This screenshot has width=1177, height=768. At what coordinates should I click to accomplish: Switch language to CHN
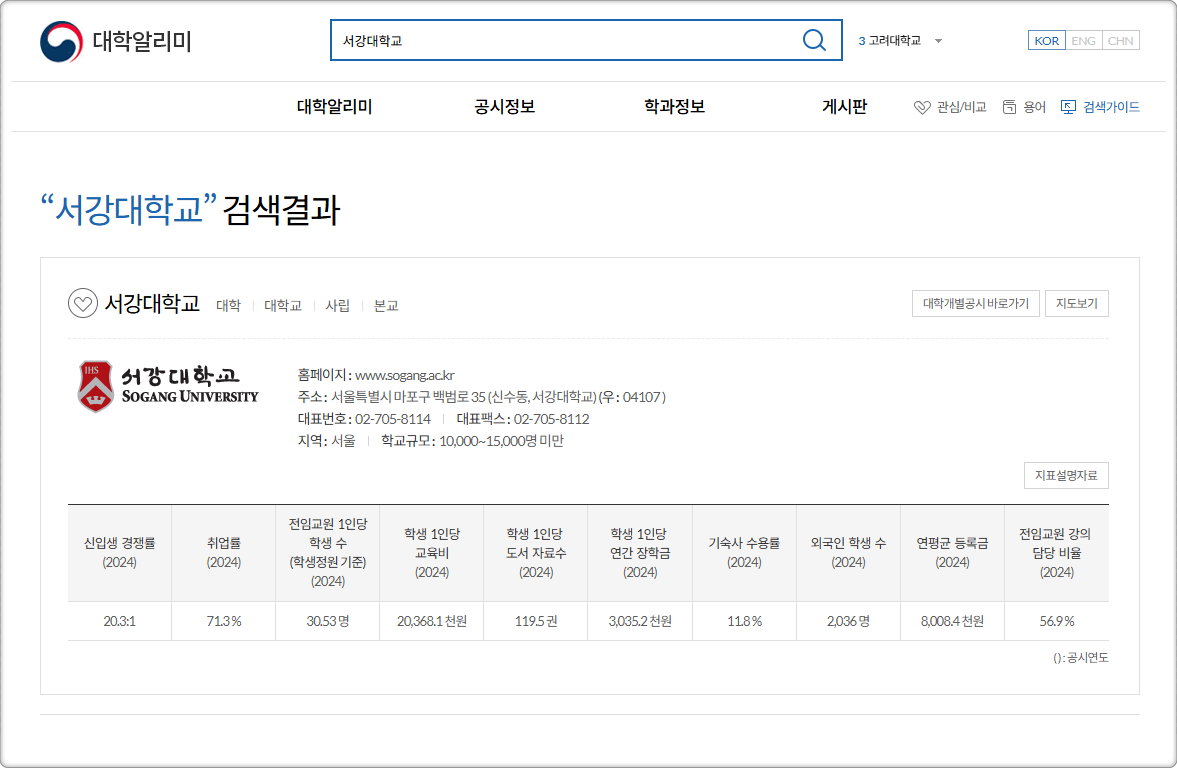click(1121, 41)
